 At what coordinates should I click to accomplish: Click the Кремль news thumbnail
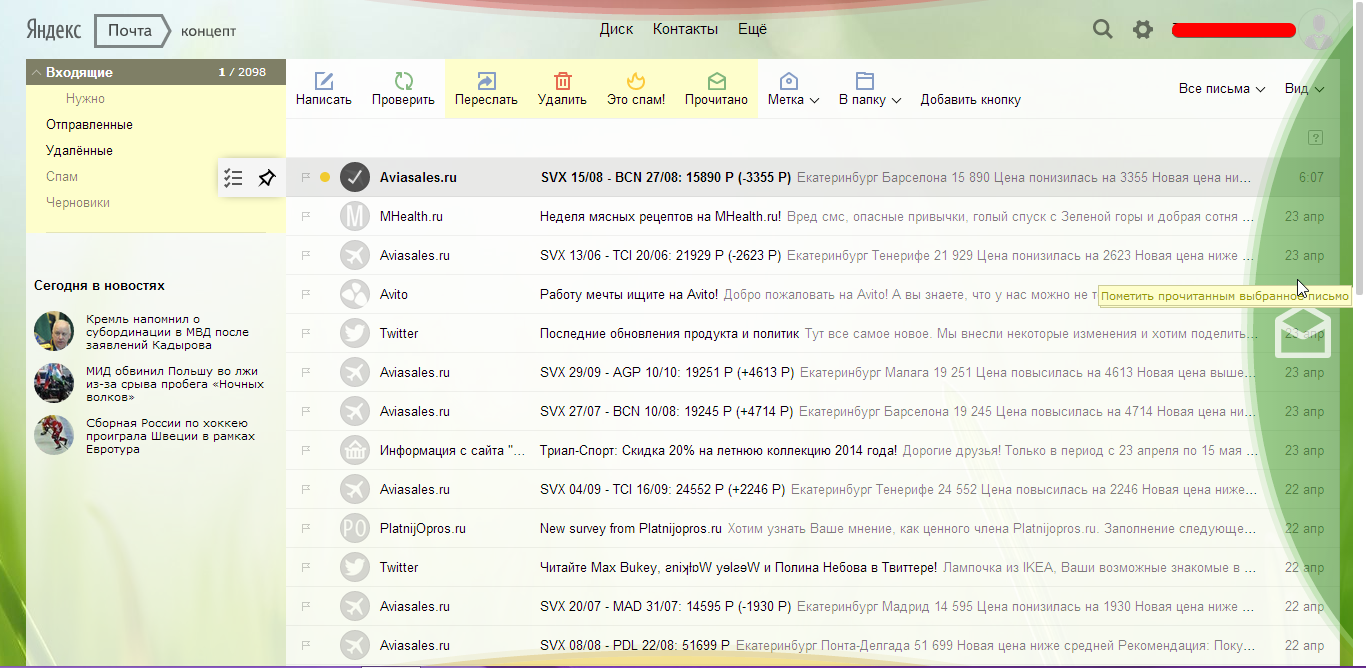click(x=54, y=331)
